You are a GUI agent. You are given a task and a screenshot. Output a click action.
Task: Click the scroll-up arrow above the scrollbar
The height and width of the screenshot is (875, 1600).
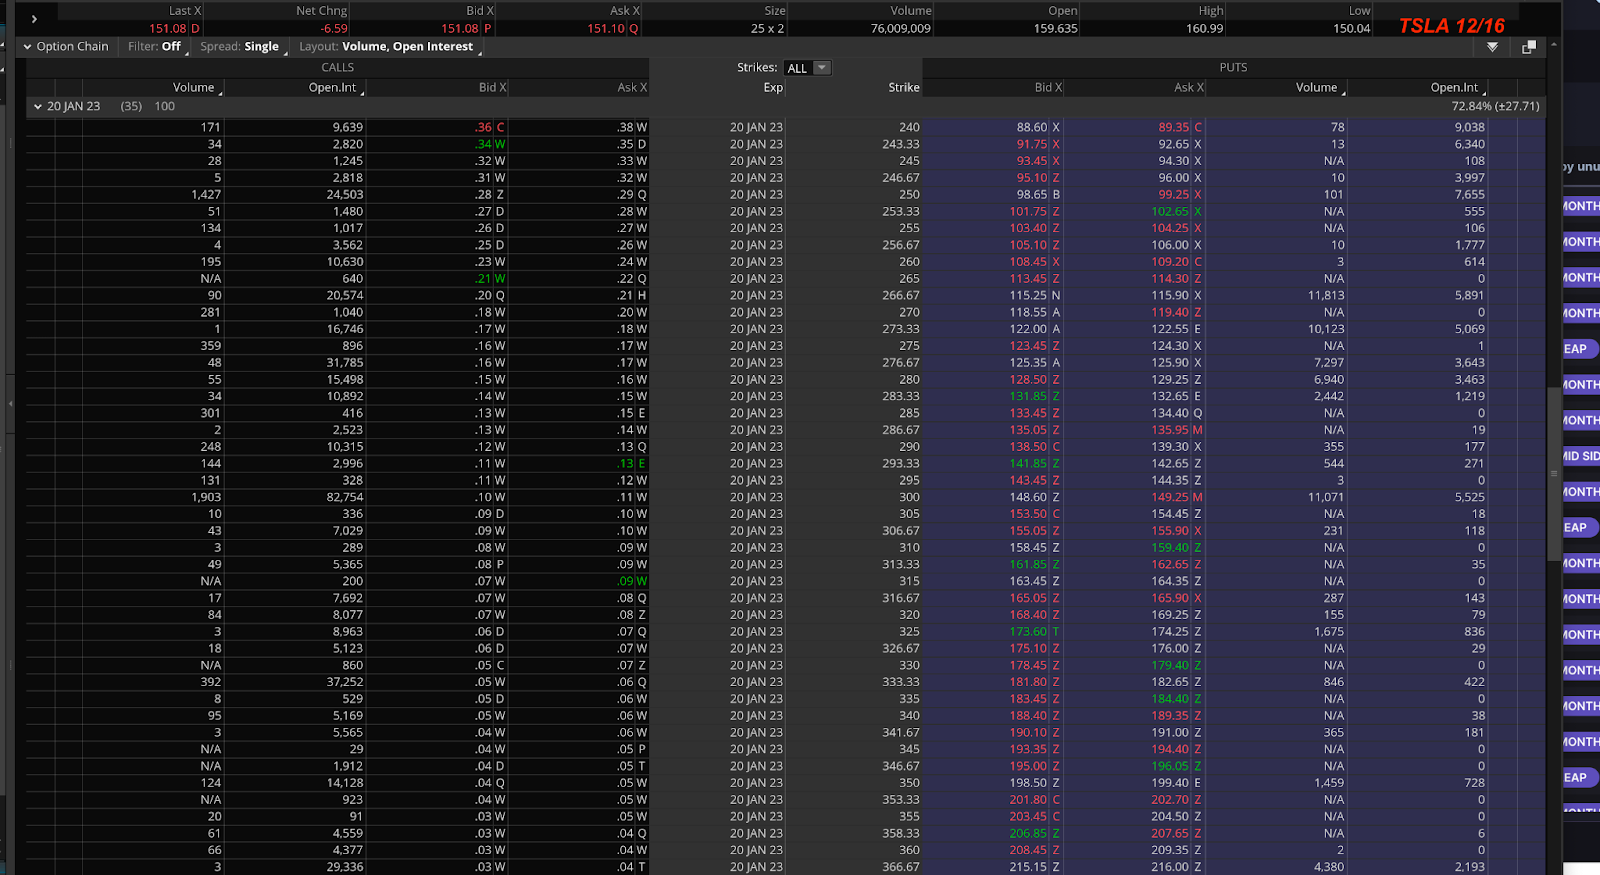click(x=1554, y=45)
